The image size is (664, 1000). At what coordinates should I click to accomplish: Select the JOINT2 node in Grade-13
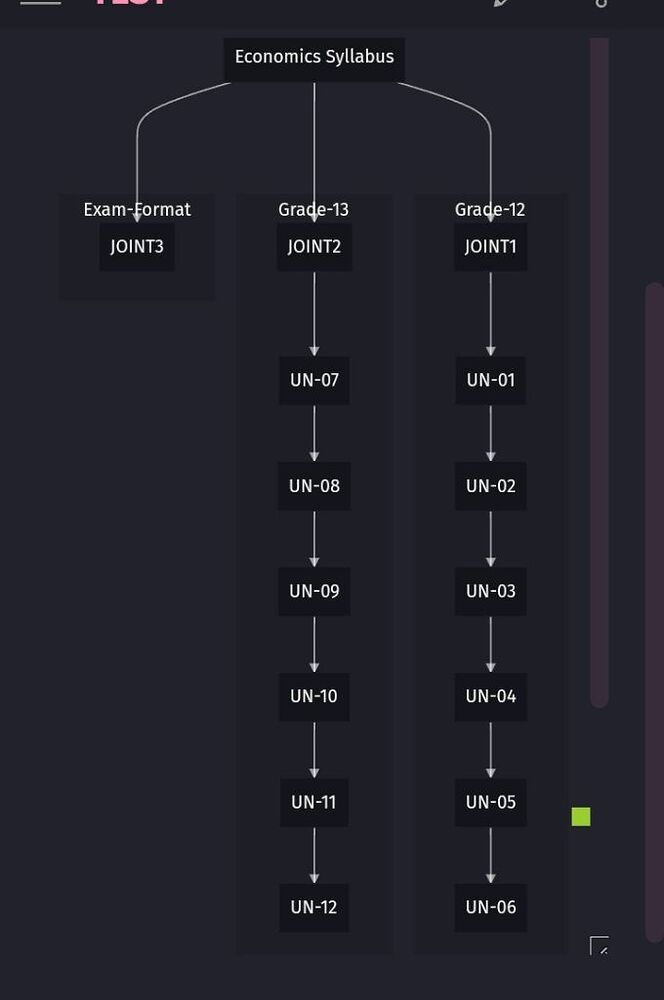click(x=314, y=246)
